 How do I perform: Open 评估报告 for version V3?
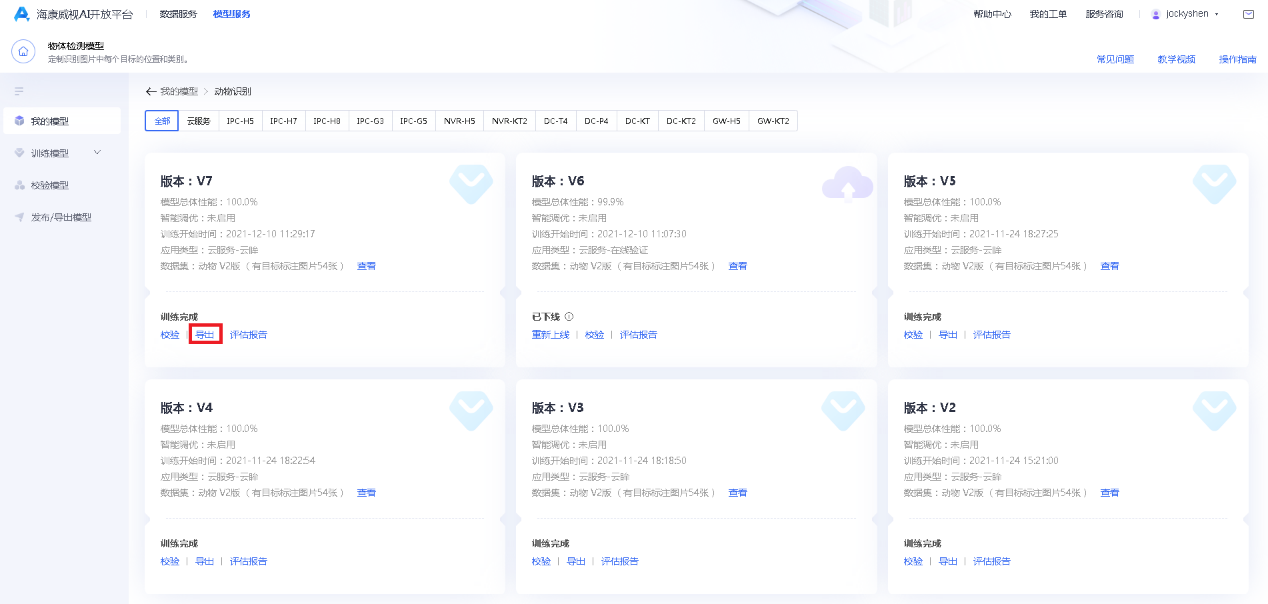pos(618,561)
